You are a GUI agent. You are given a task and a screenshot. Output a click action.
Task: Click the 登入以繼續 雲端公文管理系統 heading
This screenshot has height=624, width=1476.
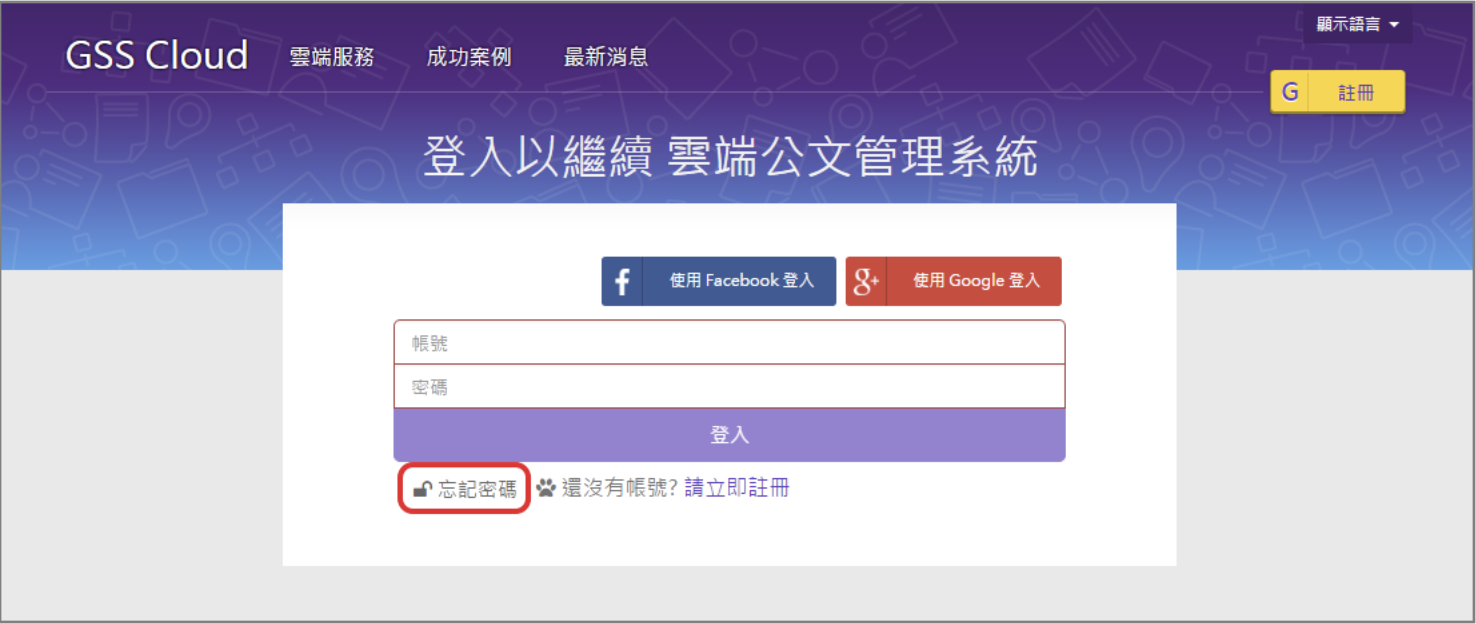[x=730, y=158]
